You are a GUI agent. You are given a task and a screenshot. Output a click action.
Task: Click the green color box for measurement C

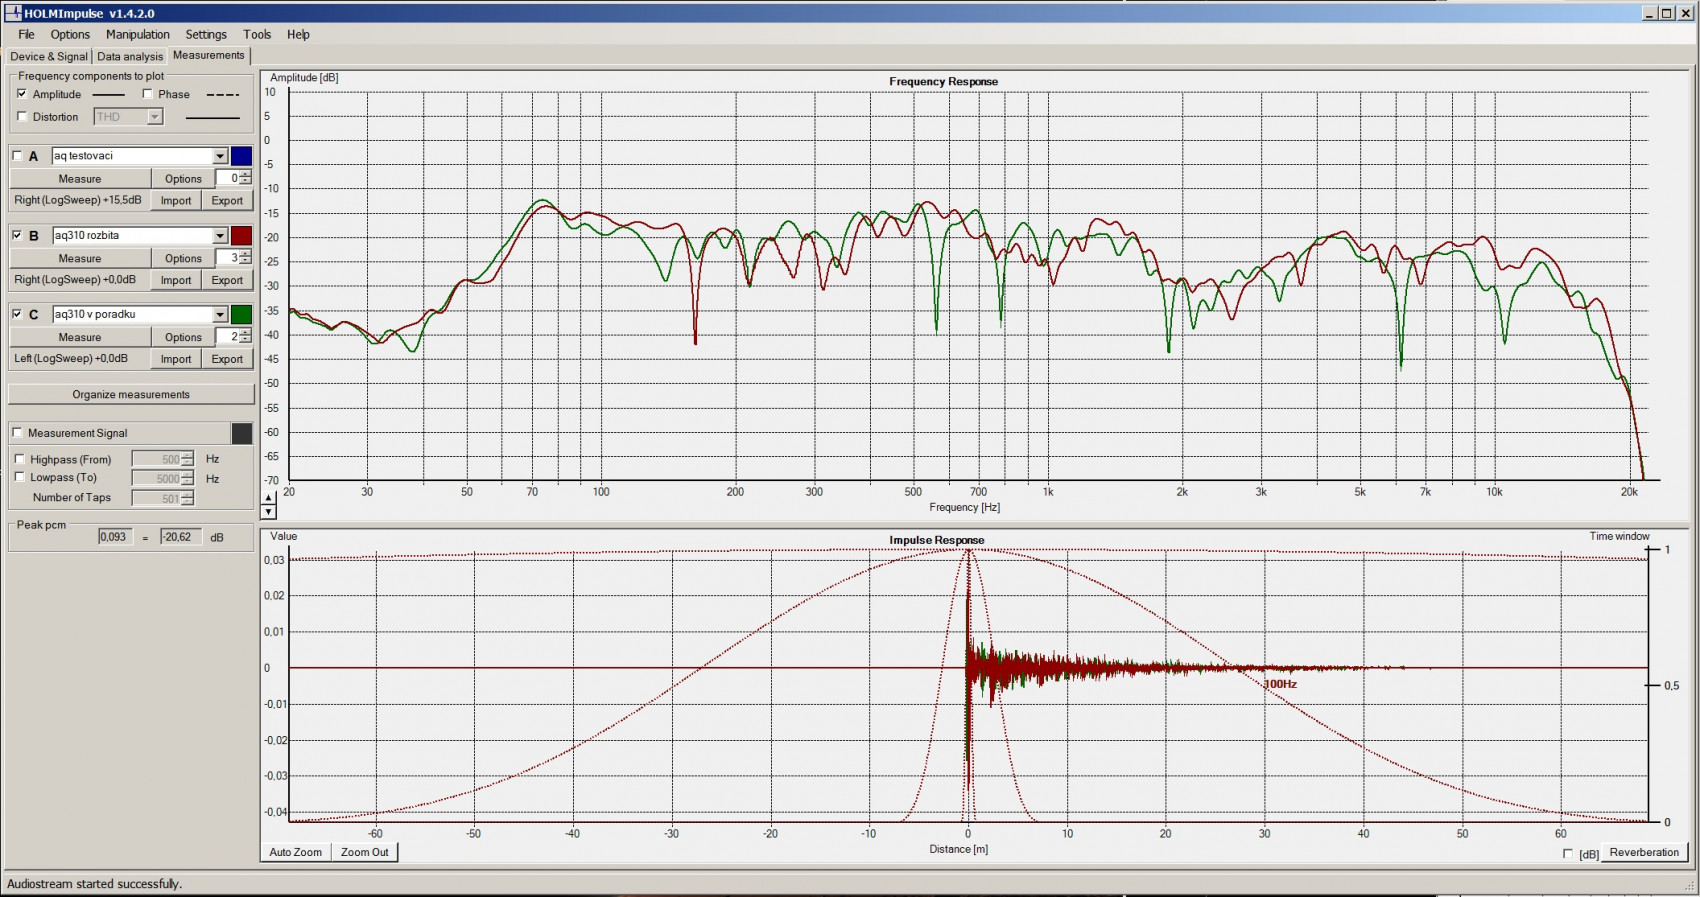point(241,315)
